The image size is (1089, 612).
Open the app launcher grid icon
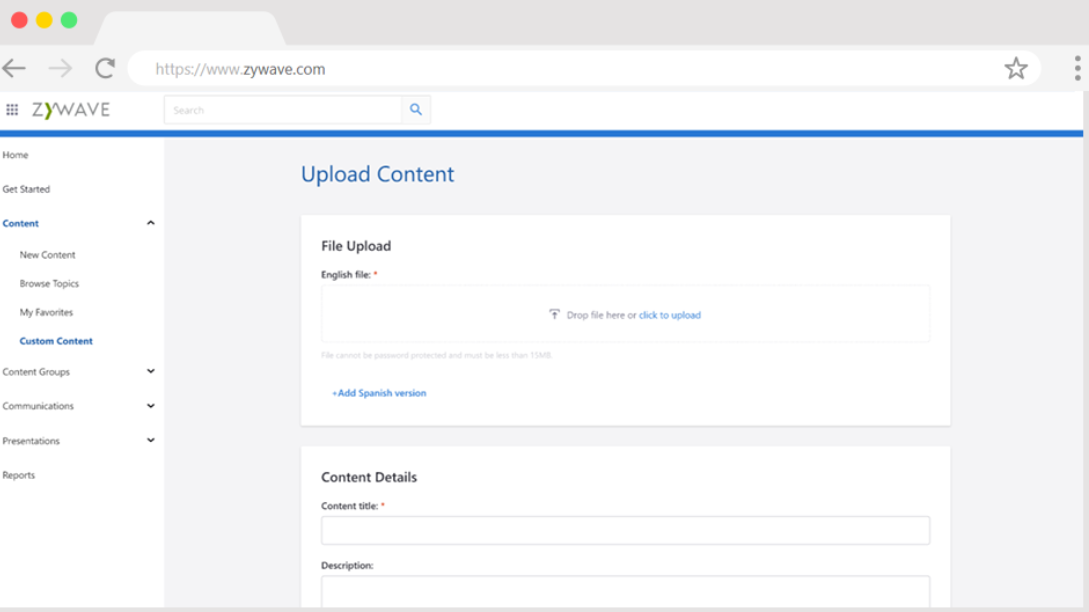12,109
